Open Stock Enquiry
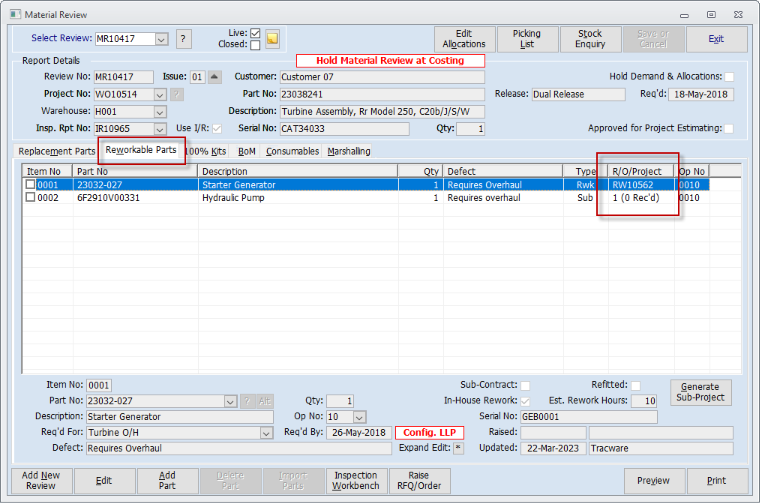 coord(589,39)
